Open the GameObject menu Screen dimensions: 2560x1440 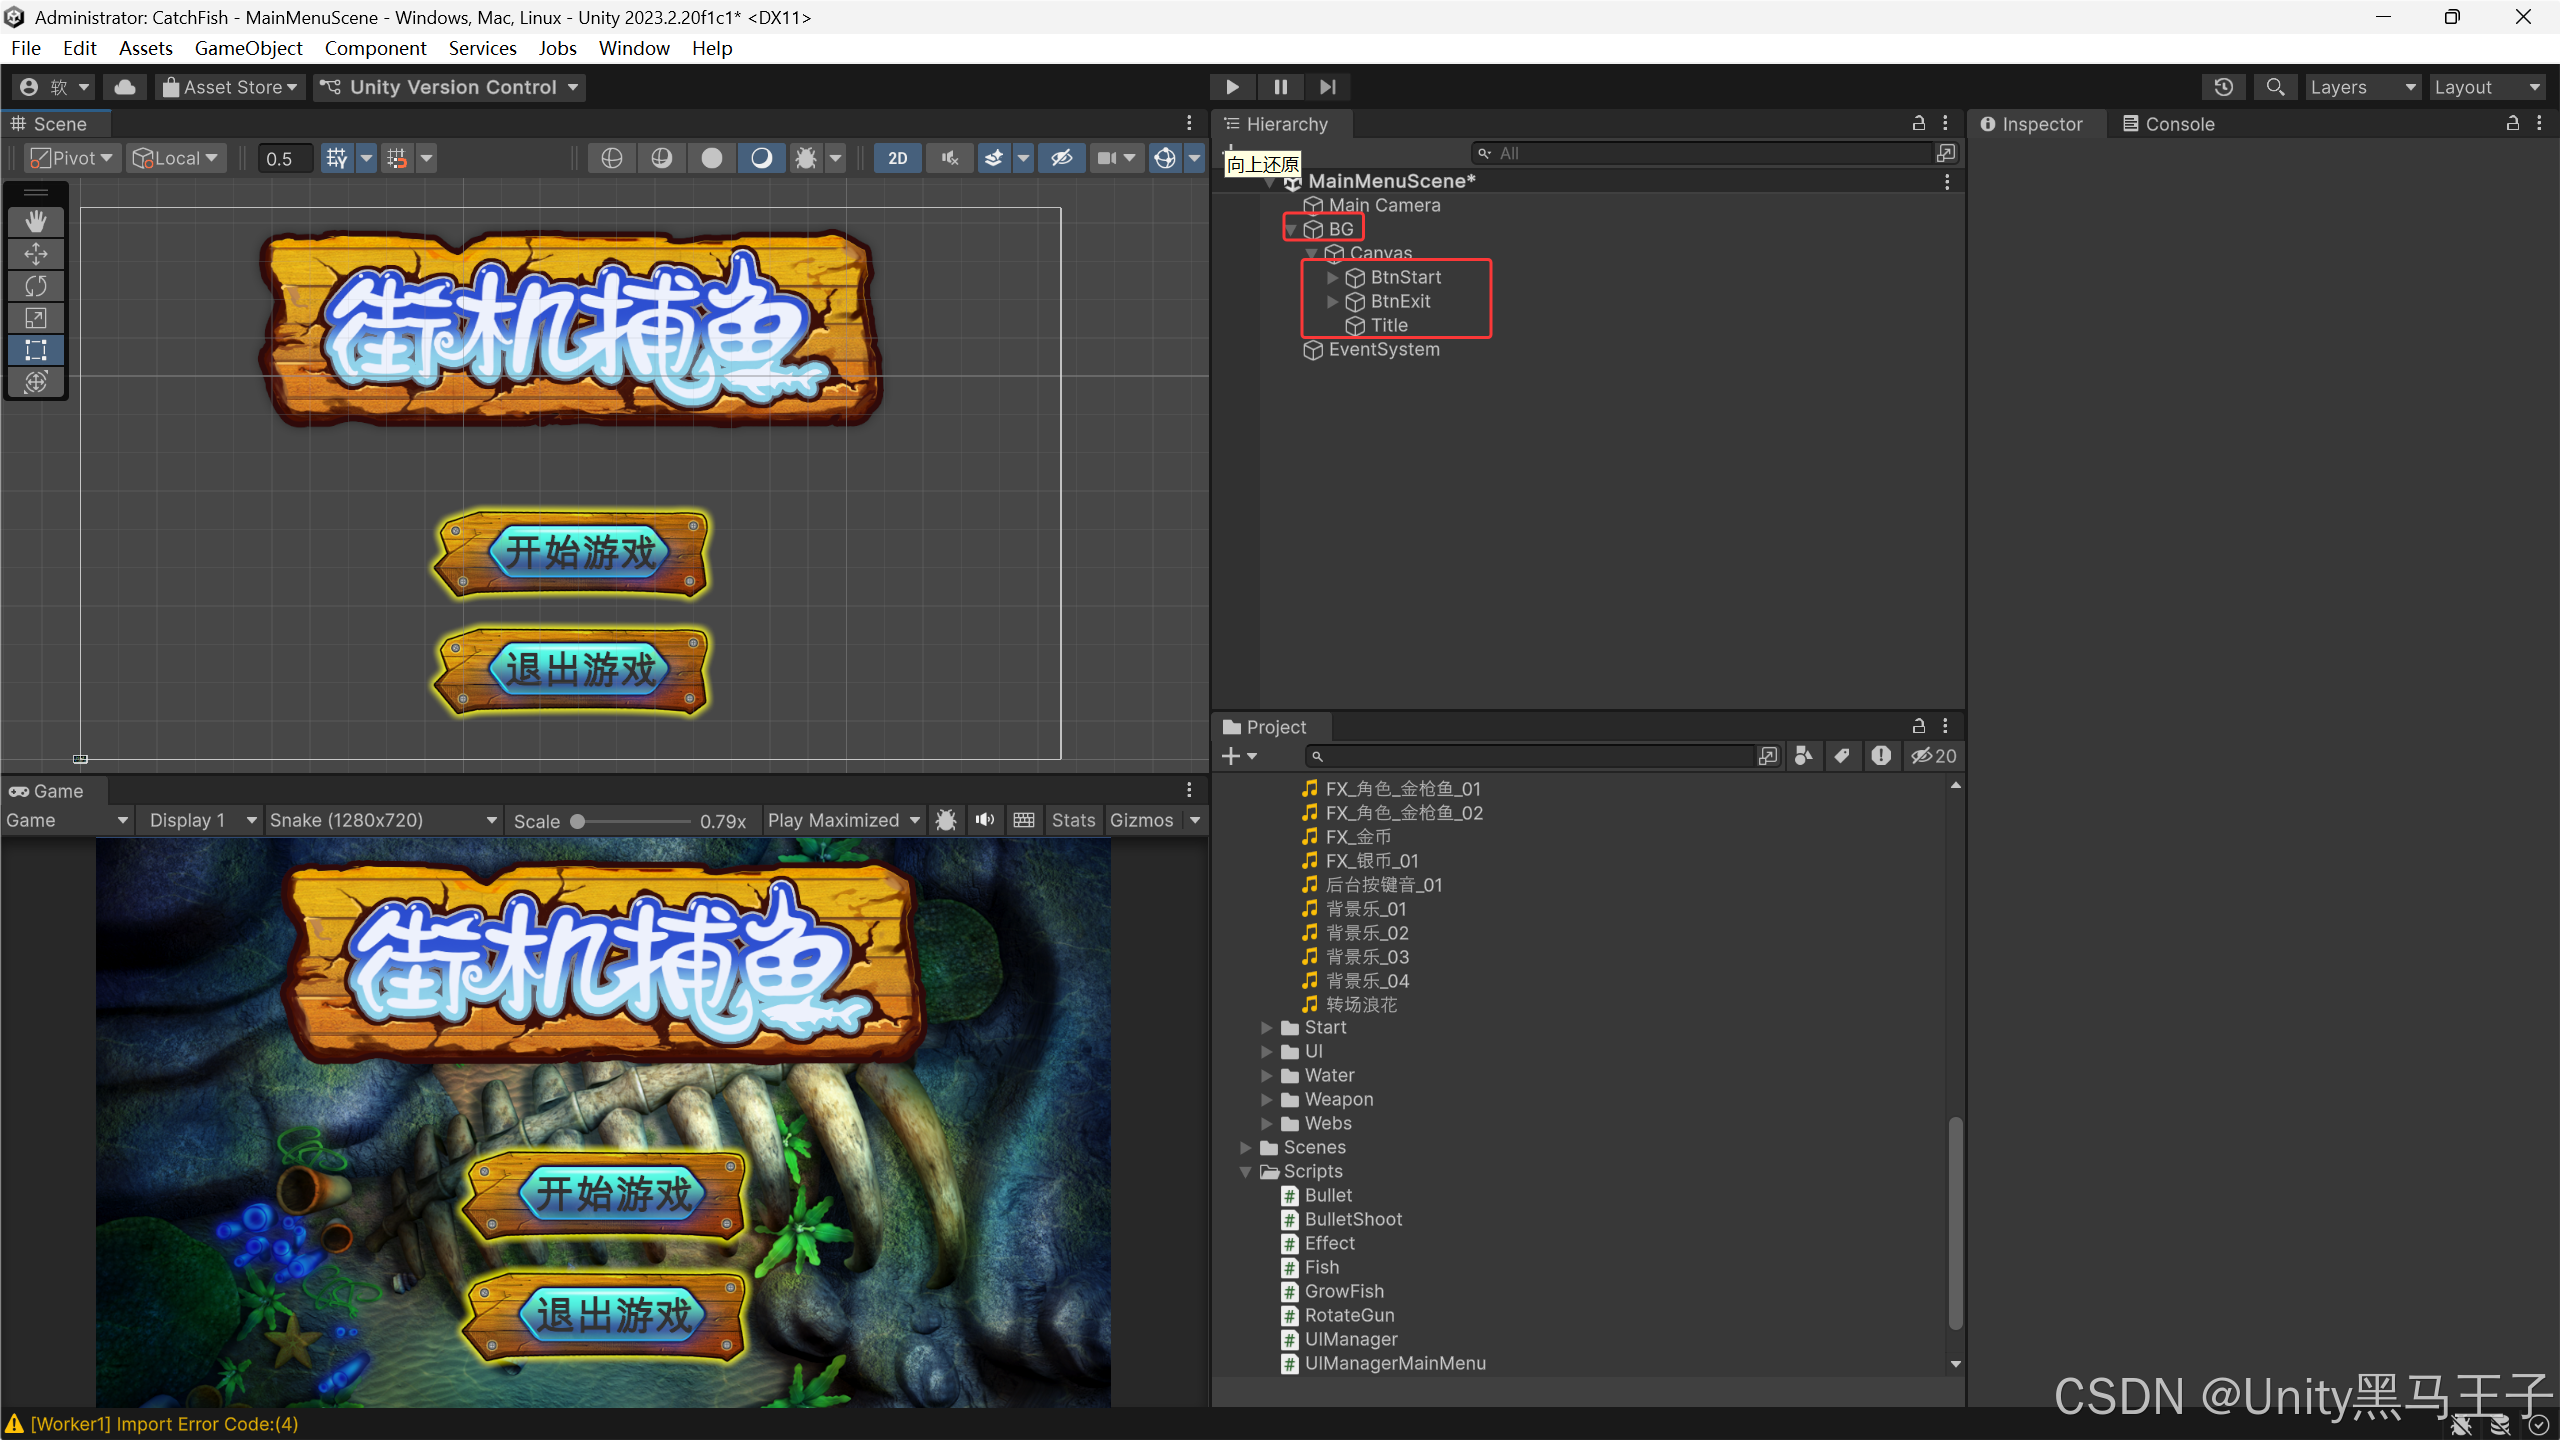pos(248,48)
